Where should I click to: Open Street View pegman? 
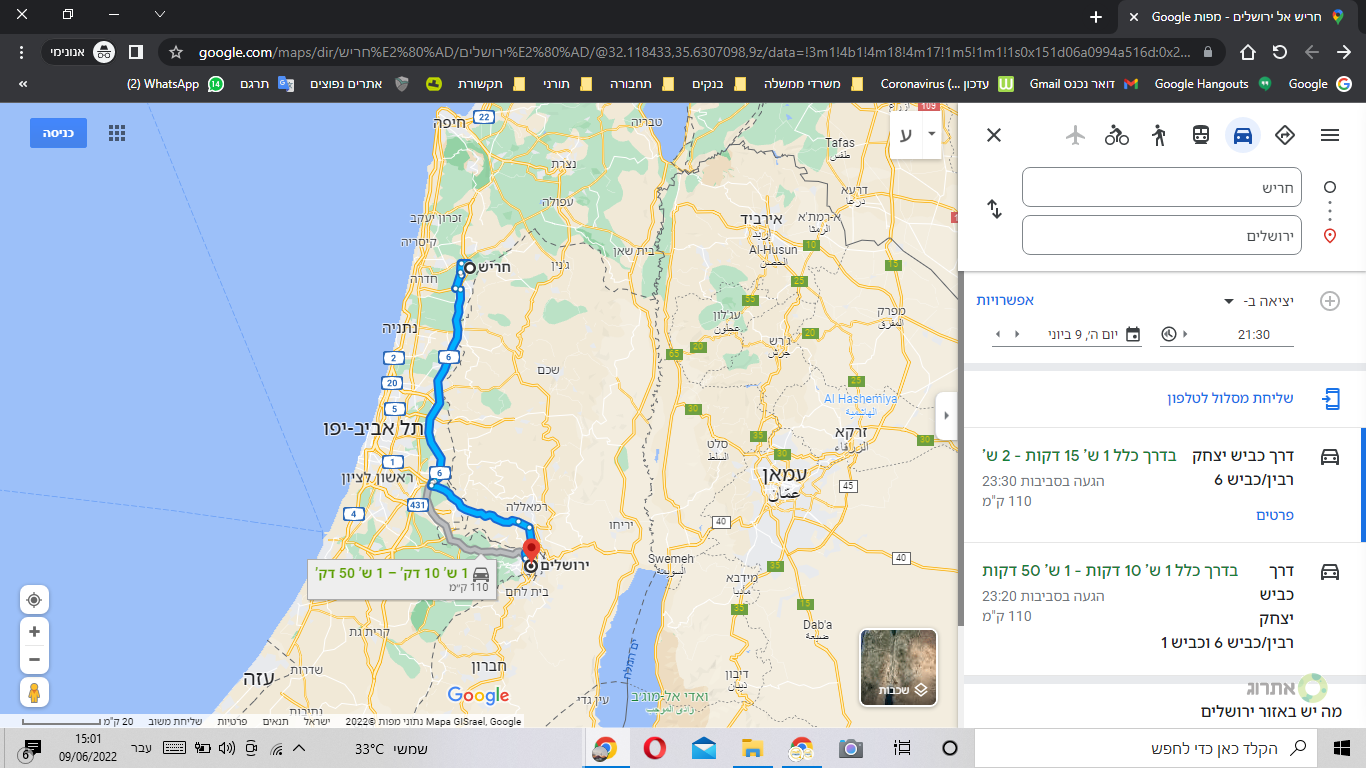pyautogui.click(x=34, y=692)
